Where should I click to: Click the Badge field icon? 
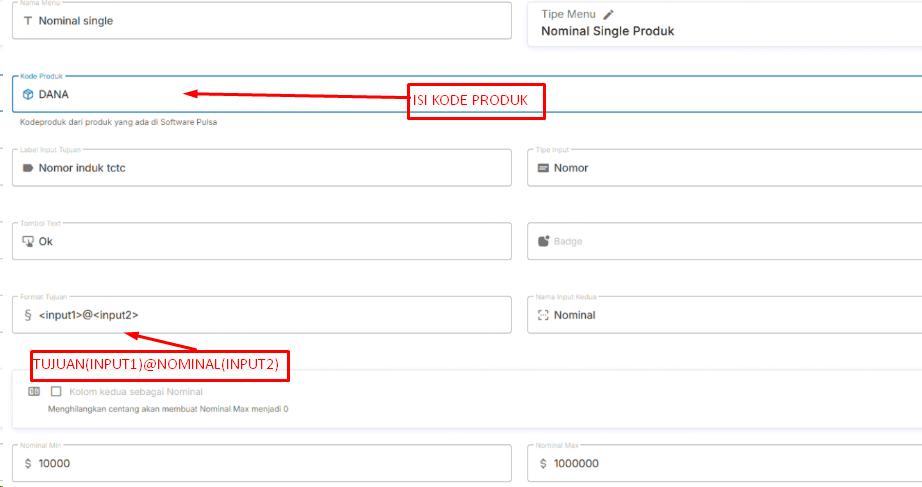click(543, 241)
